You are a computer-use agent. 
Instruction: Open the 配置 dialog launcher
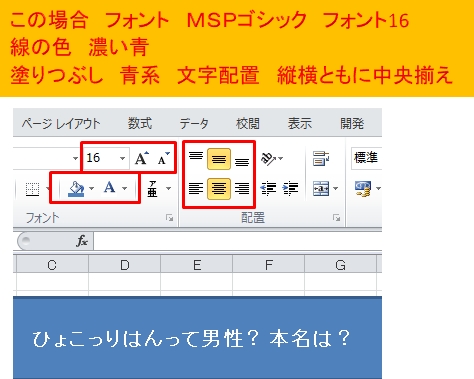tap(336, 218)
